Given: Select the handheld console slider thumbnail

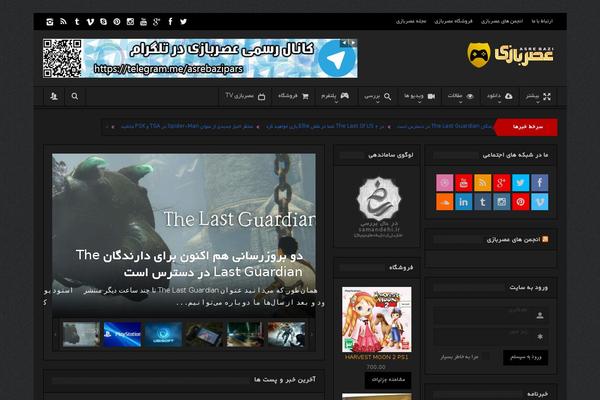Looking at the screenshot, I should click(204, 334).
